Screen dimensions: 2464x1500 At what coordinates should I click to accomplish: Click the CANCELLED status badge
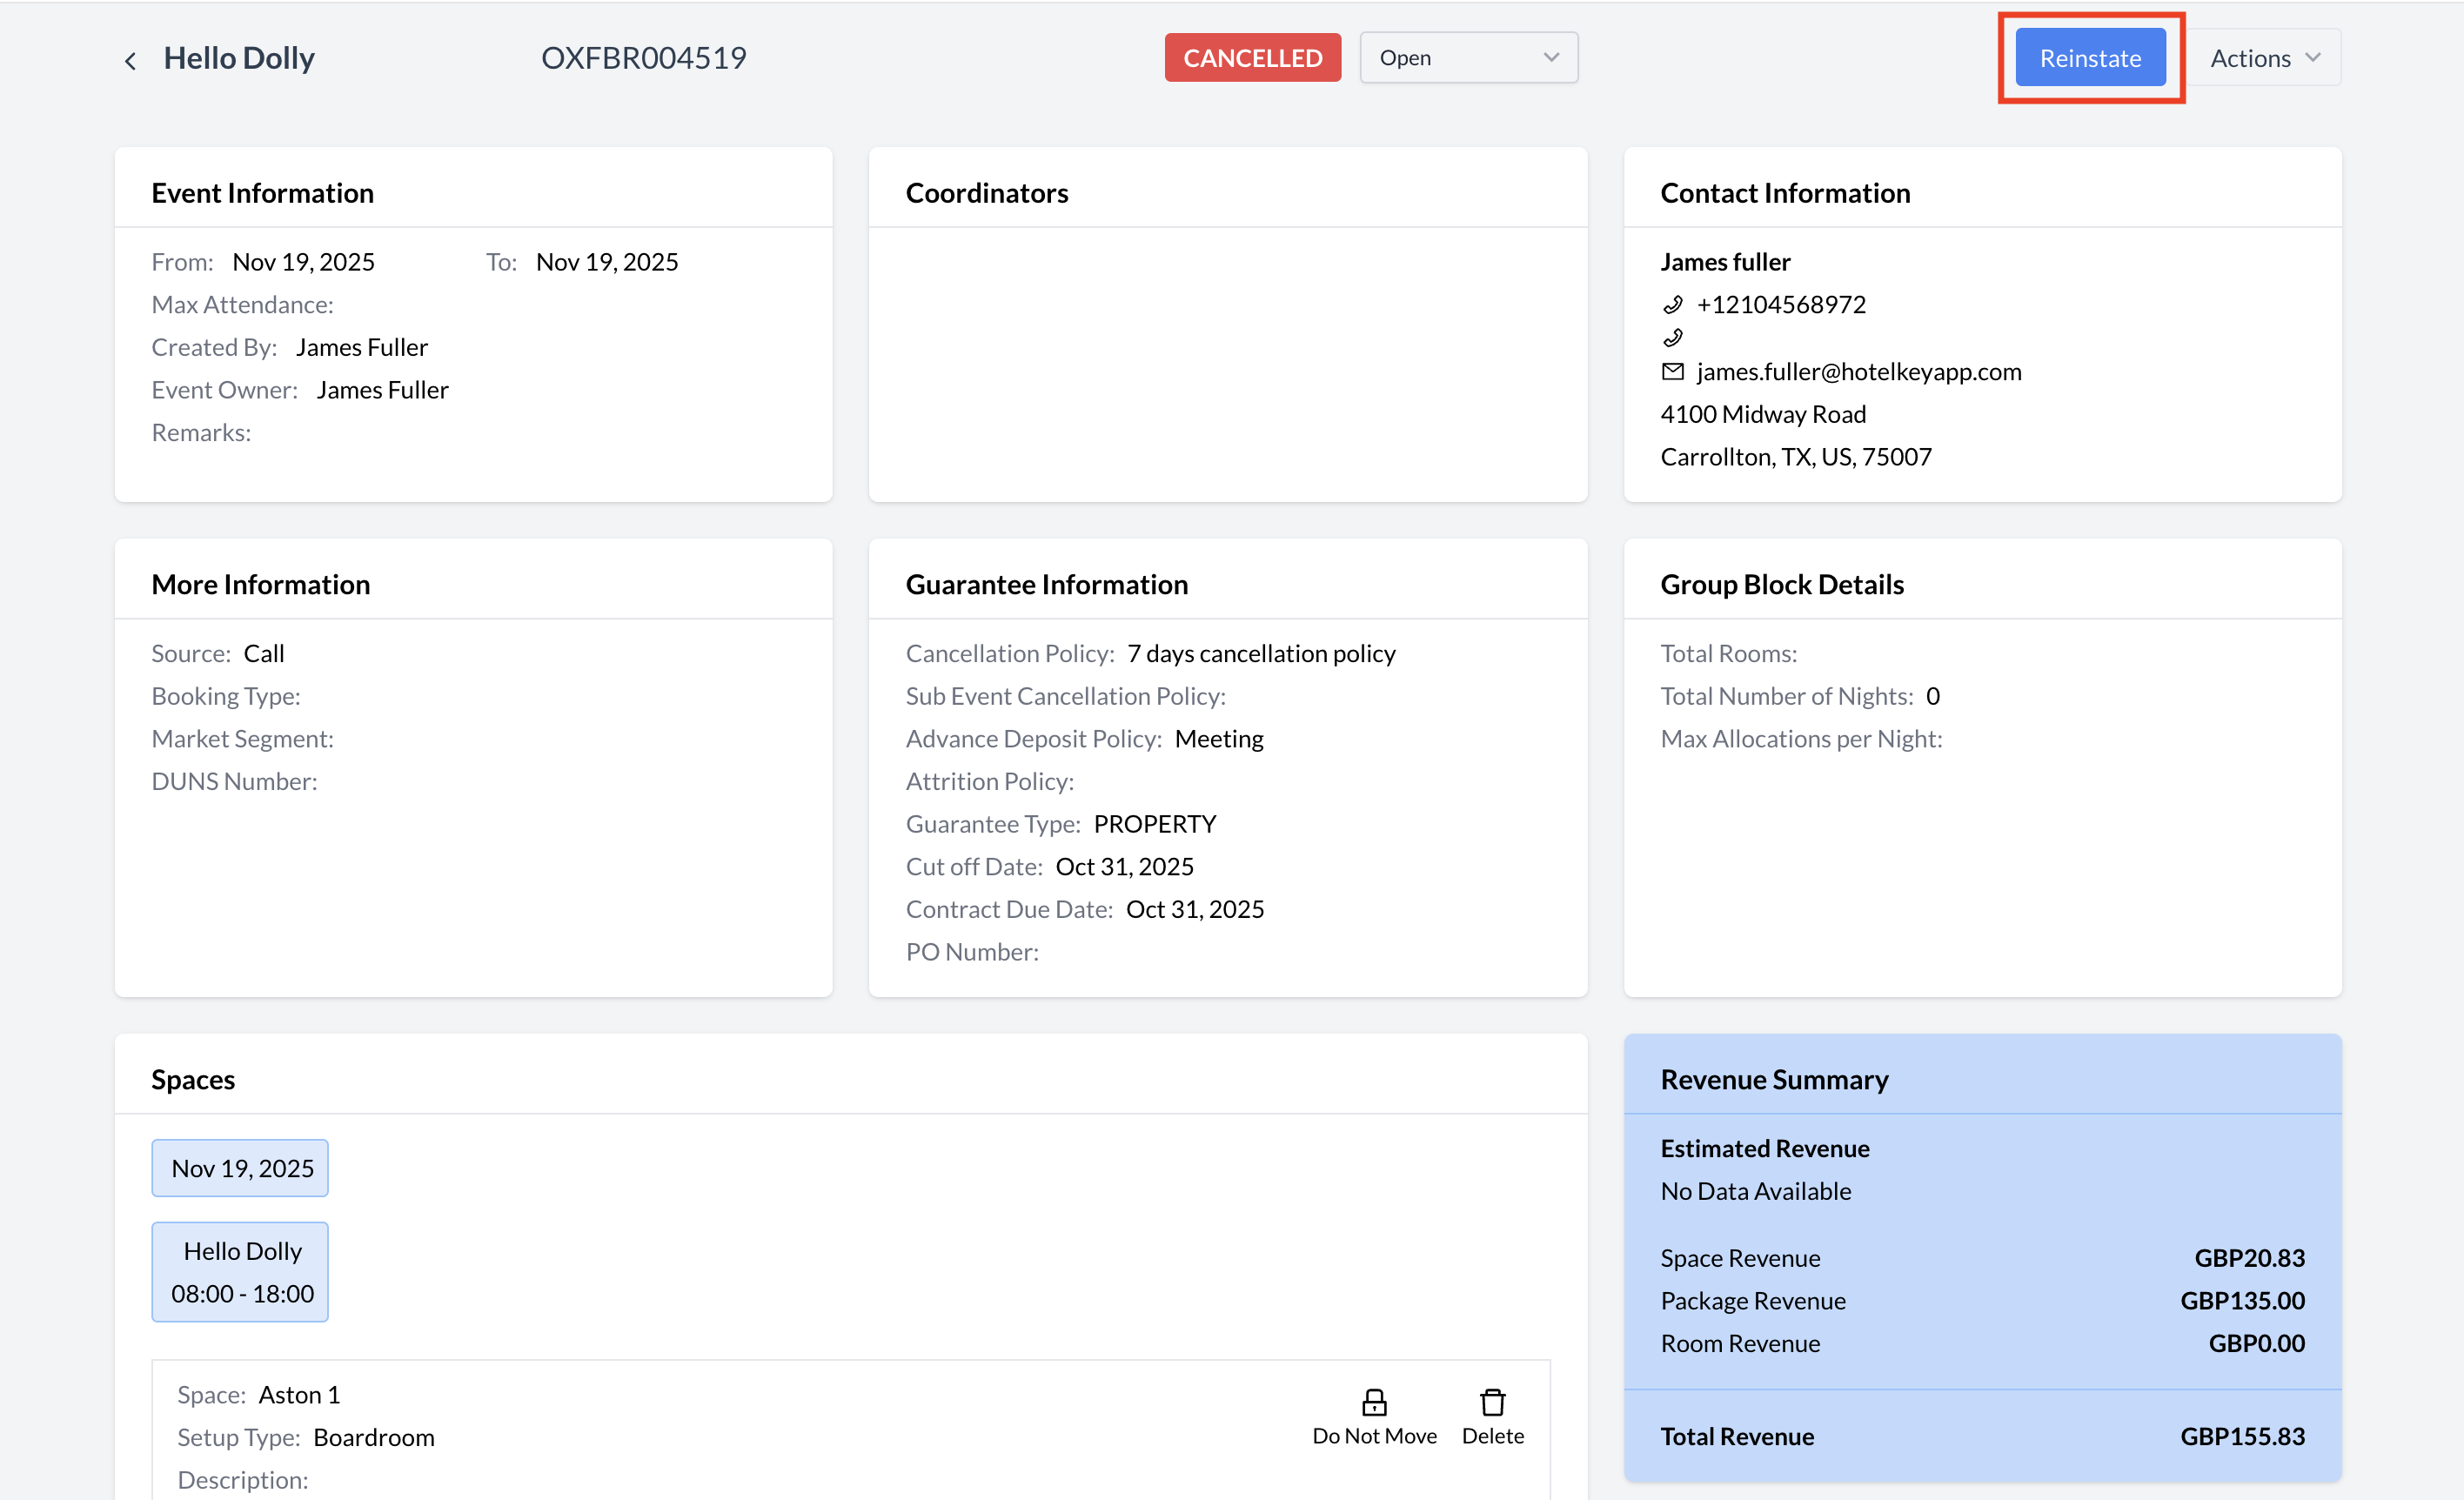pyautogui.click(x=1252, y=58)
